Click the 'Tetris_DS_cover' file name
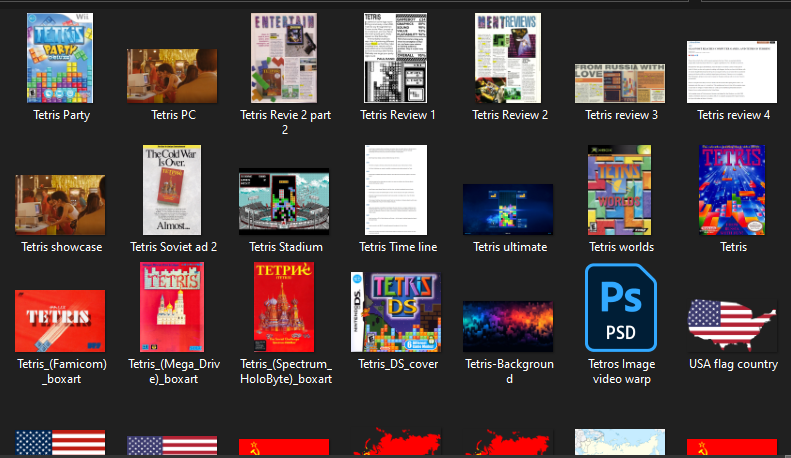This screenshot has width=791, height=458. click(x=398, y=364)
